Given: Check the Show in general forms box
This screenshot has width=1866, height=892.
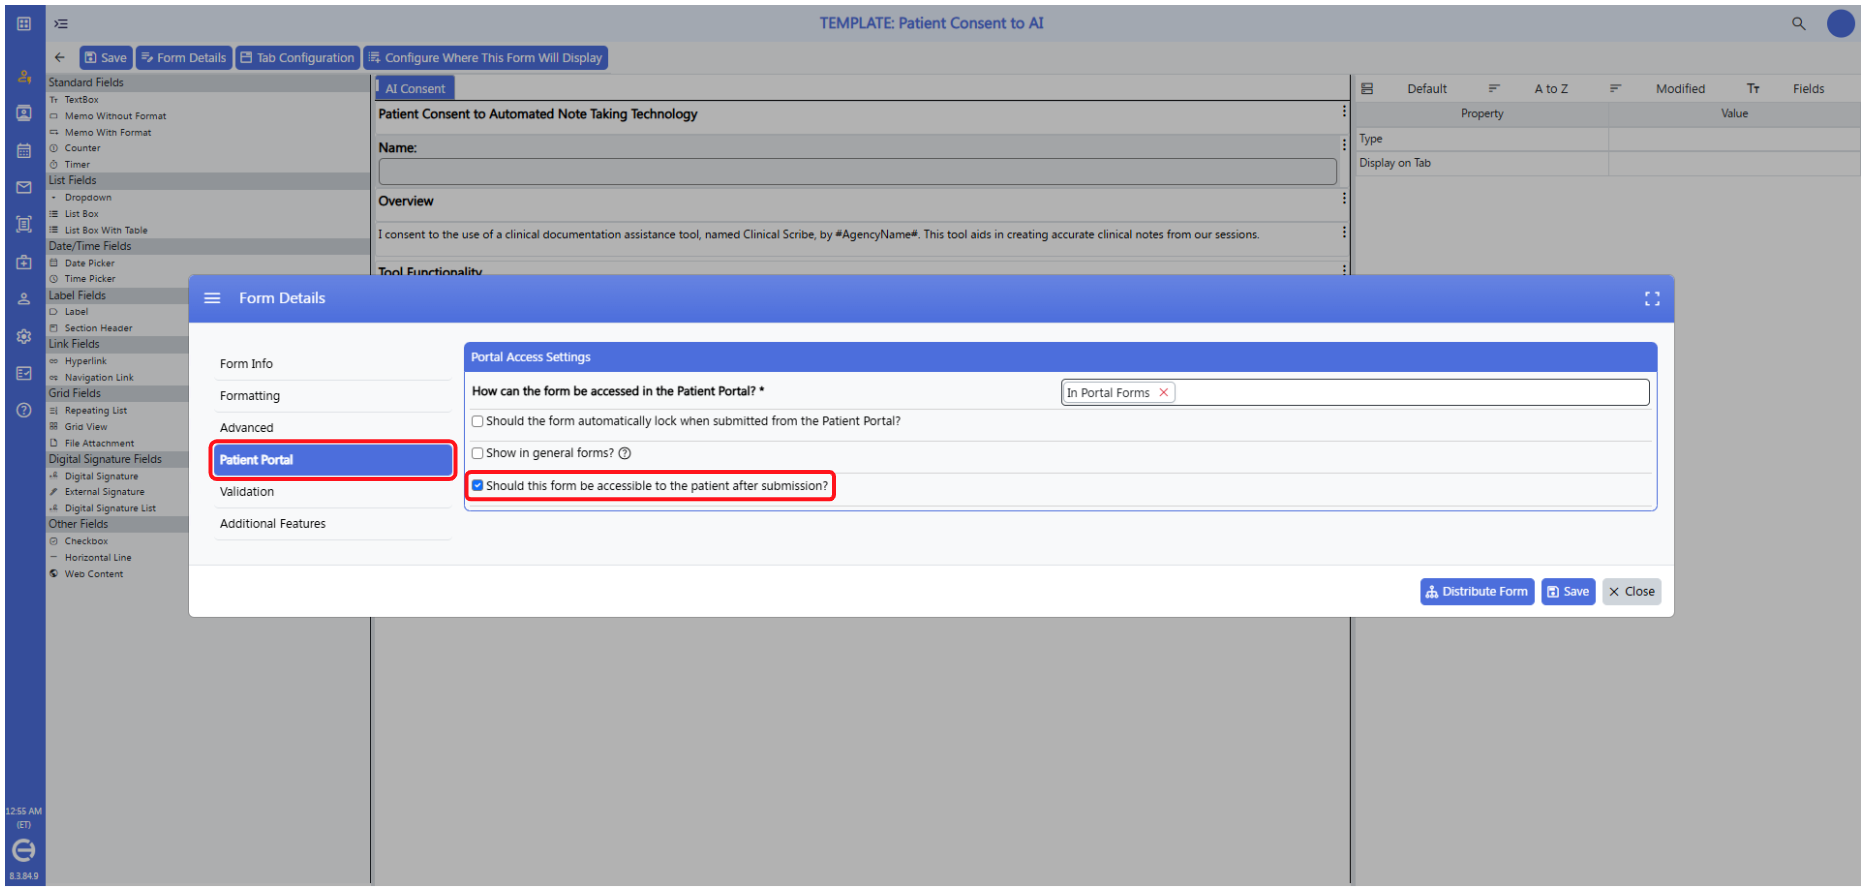Looking at the screenshot, I should [478, 453].
